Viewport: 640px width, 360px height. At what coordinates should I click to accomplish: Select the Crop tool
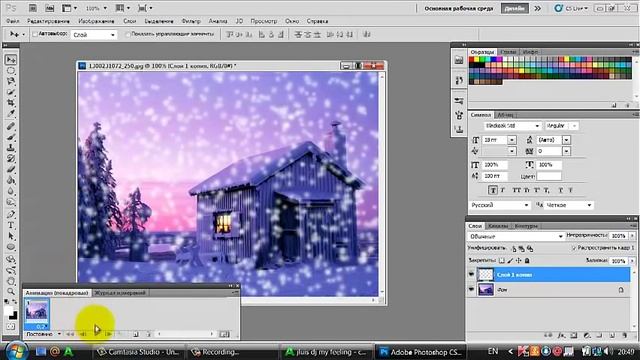(11, 103)
